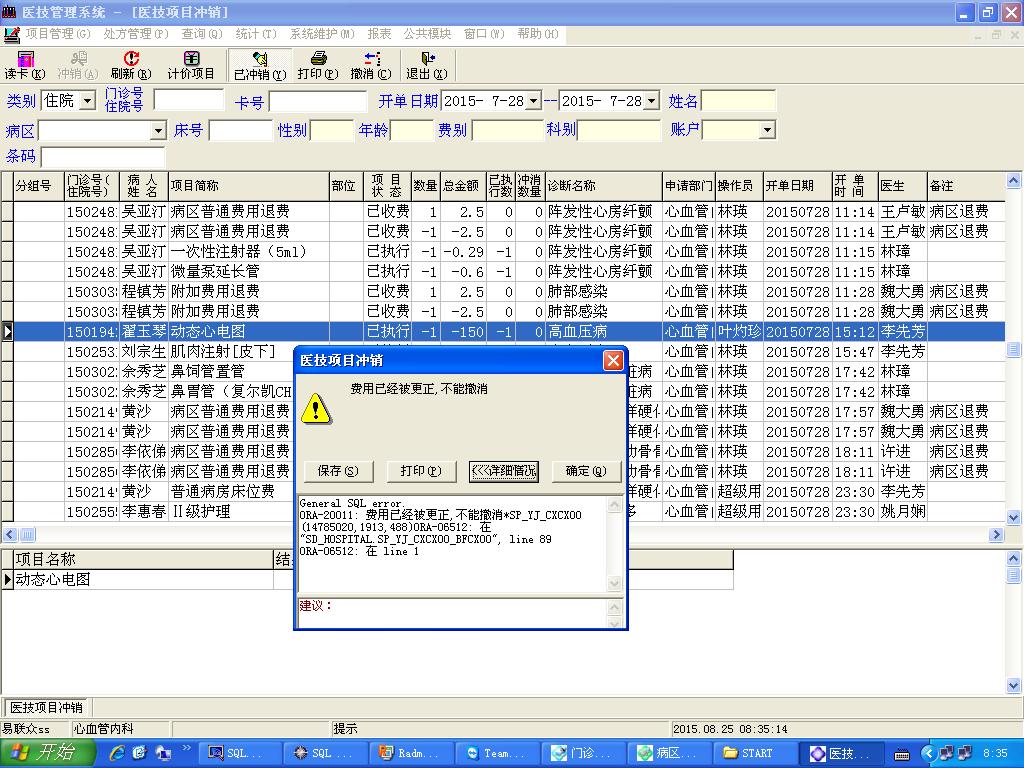This screenshot has width=1024, height=768.
Task: Open the 处方管理 menu
Action: [136, 34]
